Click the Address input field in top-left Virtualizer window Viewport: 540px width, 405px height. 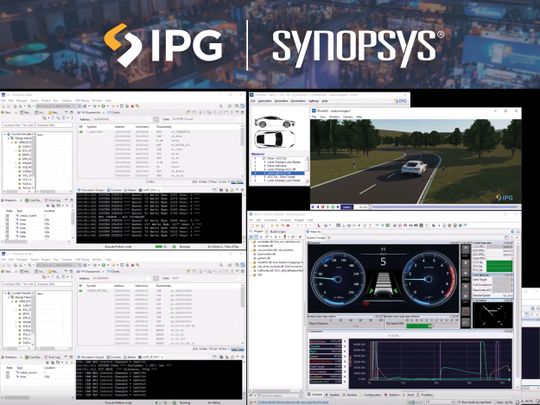(122, 119)
